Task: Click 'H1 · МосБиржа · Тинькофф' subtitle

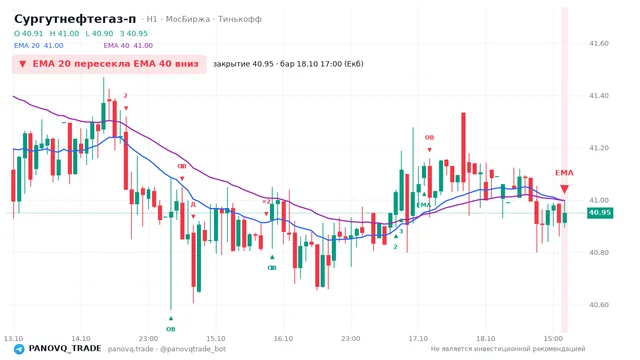Action: 204,19
